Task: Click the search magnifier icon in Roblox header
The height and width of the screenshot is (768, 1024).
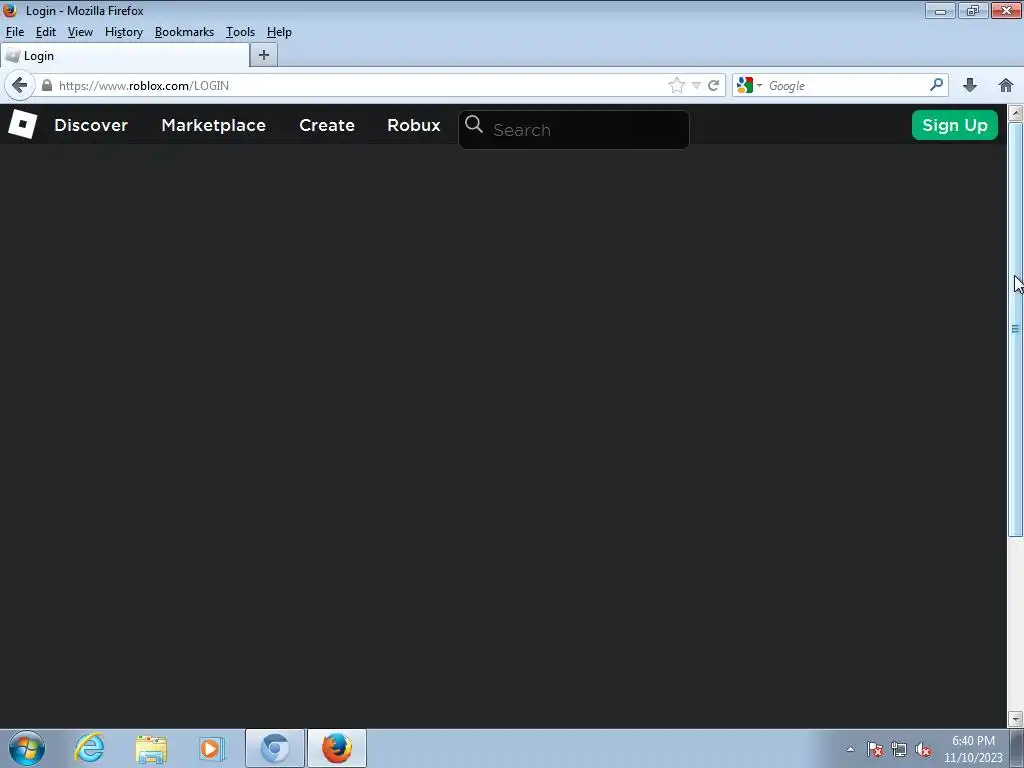Action: click(474, 125)
